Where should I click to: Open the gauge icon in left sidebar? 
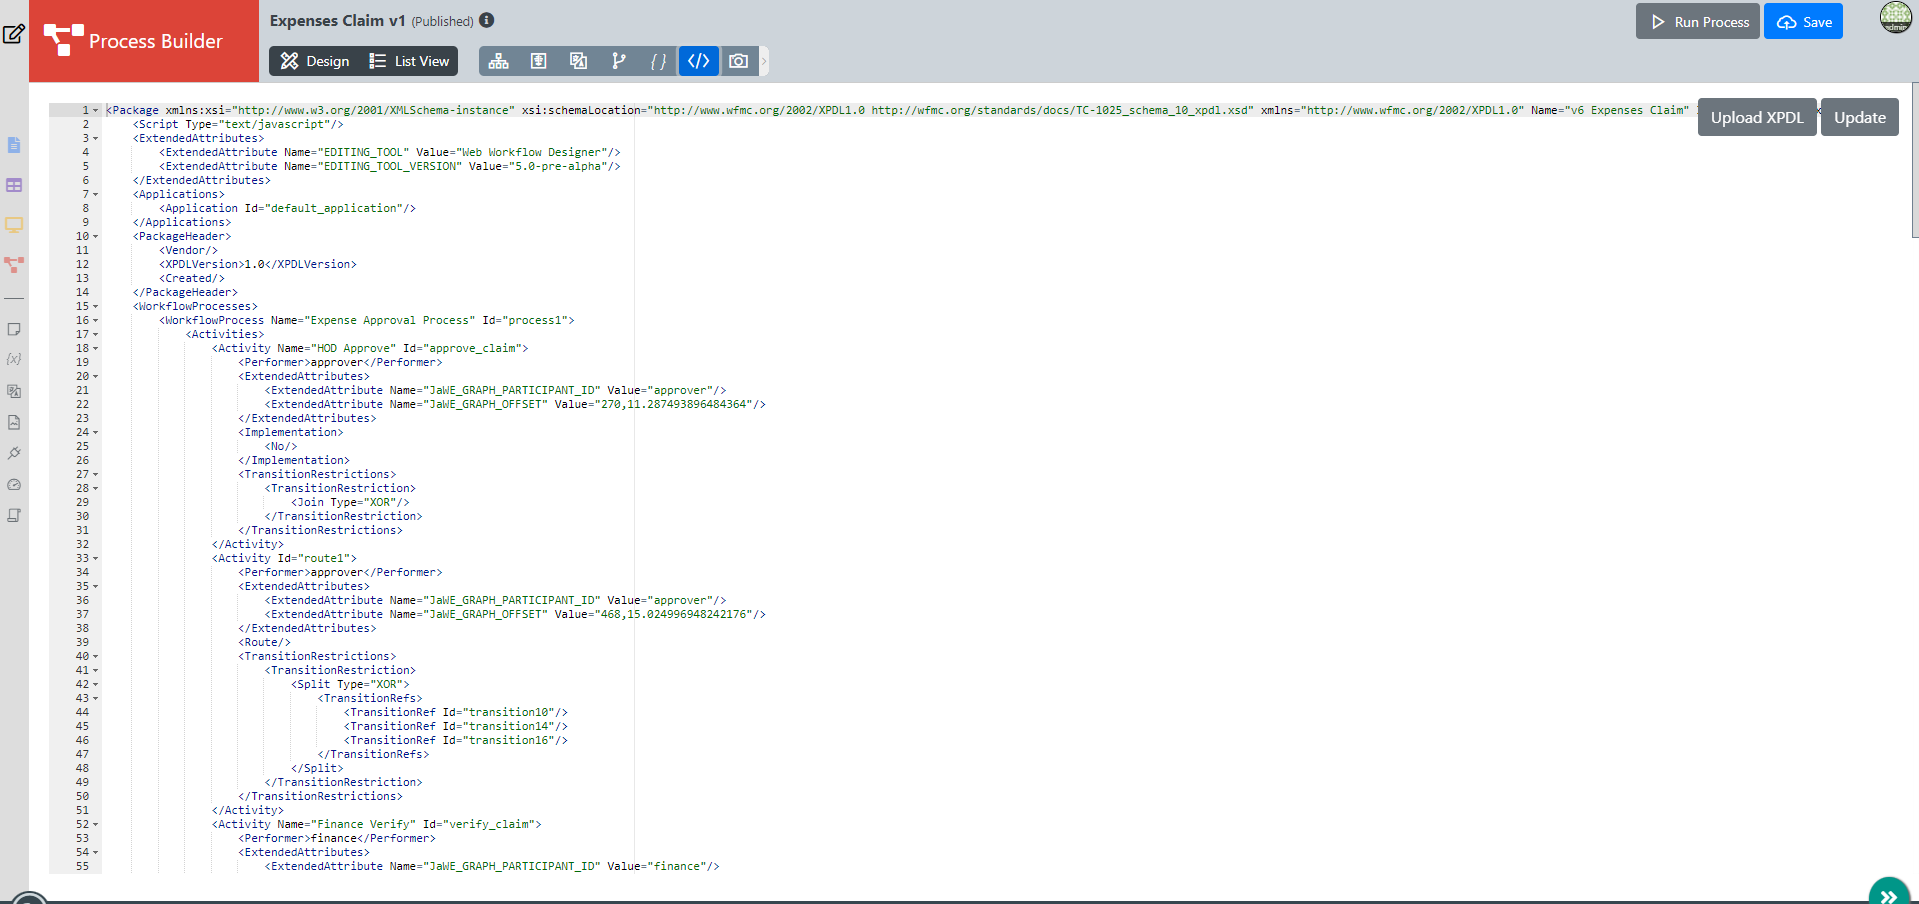[x=14, y=484]
